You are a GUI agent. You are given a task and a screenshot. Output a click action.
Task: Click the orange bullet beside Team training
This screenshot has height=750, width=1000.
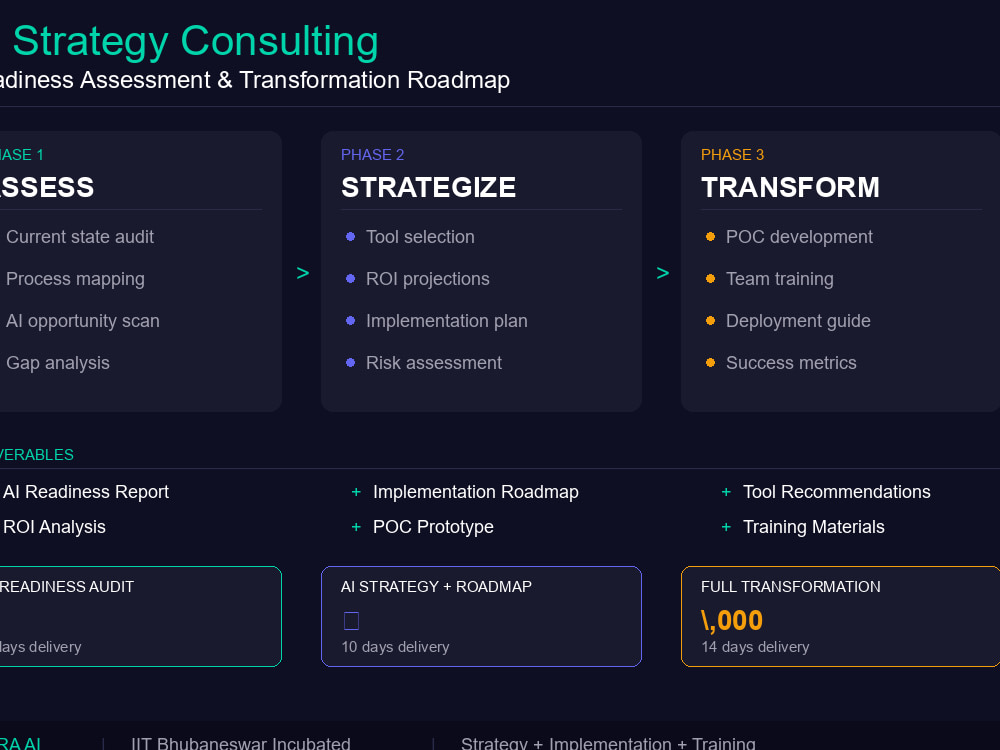[710, 279]
